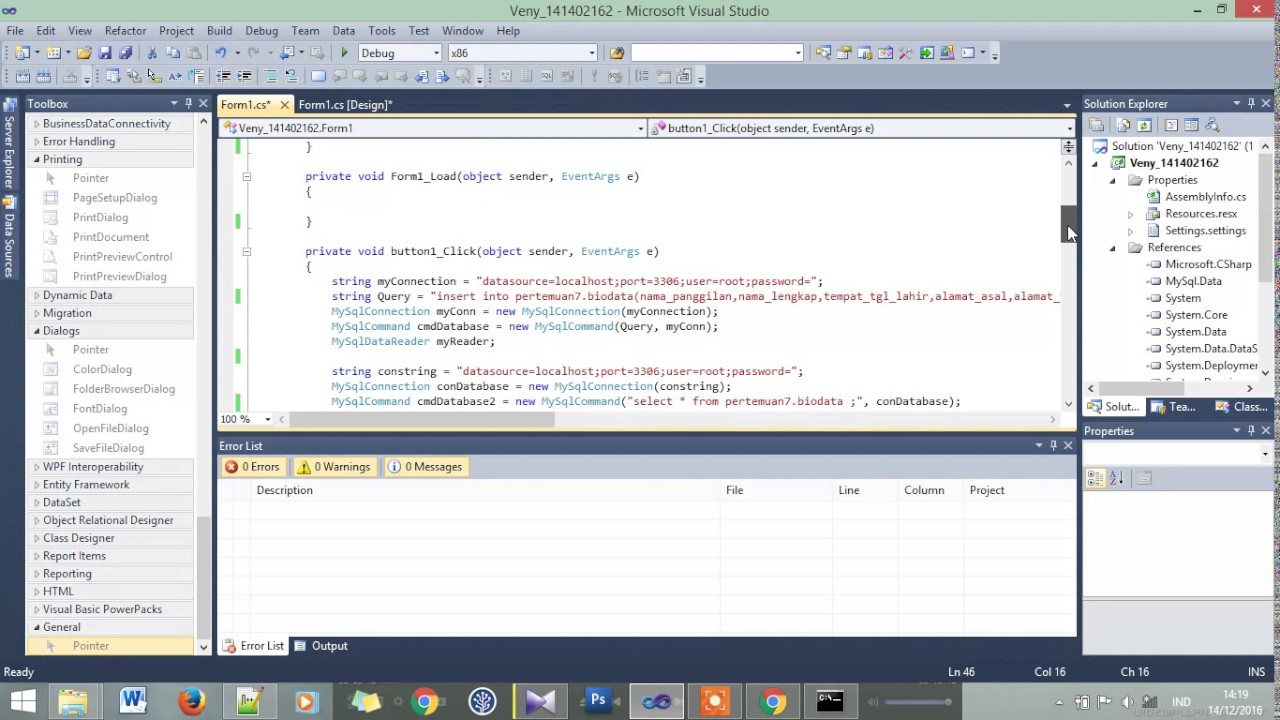Sort properties alphabetically icon

tap(1117, 478)
